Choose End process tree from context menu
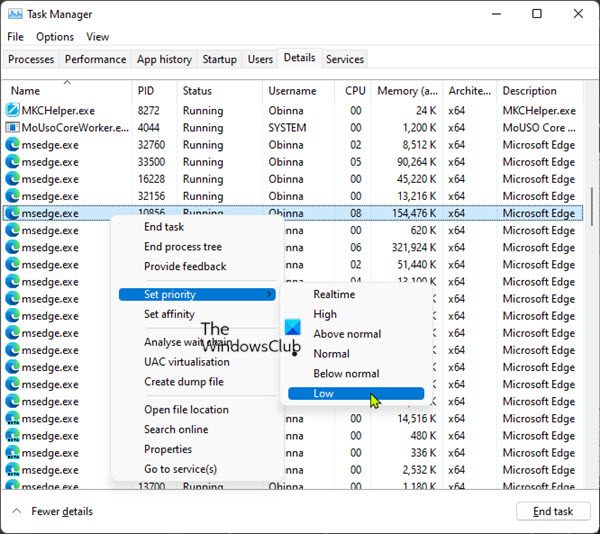The image size is (600, 534). pyautogui.click(x=183, y=247)
